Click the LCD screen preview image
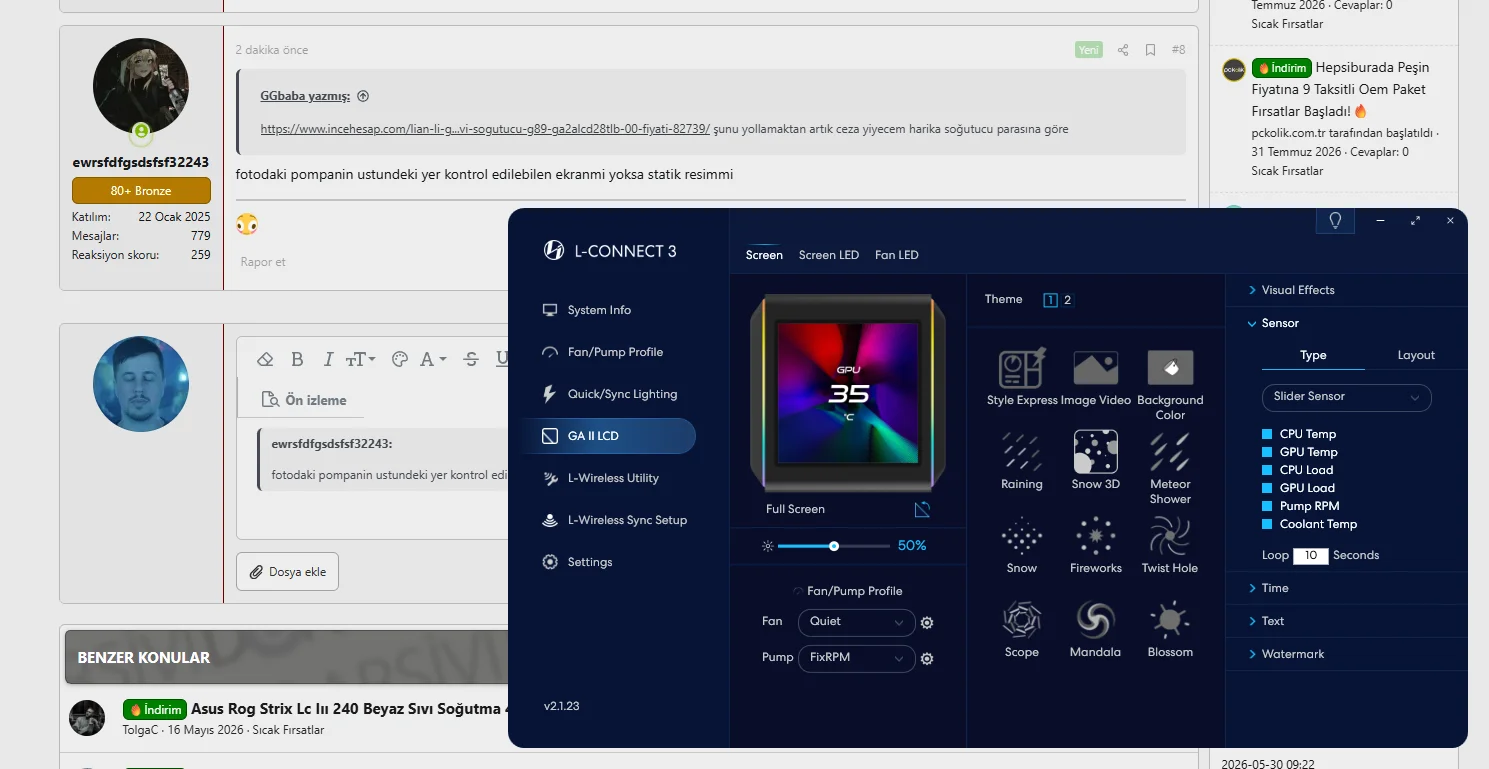The width and height of the screenshot is (1489, 769). pyautogui.click(x=848, y=391)
